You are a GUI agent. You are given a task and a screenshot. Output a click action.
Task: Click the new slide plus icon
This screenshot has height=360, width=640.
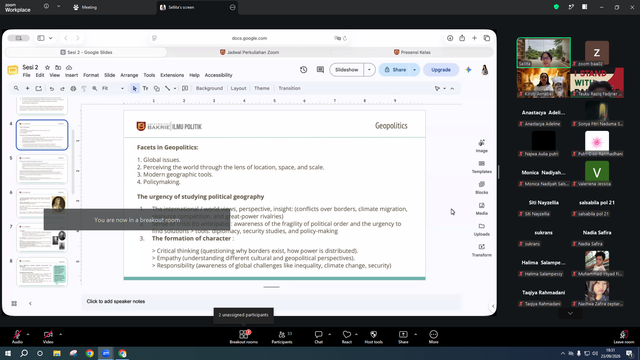click(27, 88)
